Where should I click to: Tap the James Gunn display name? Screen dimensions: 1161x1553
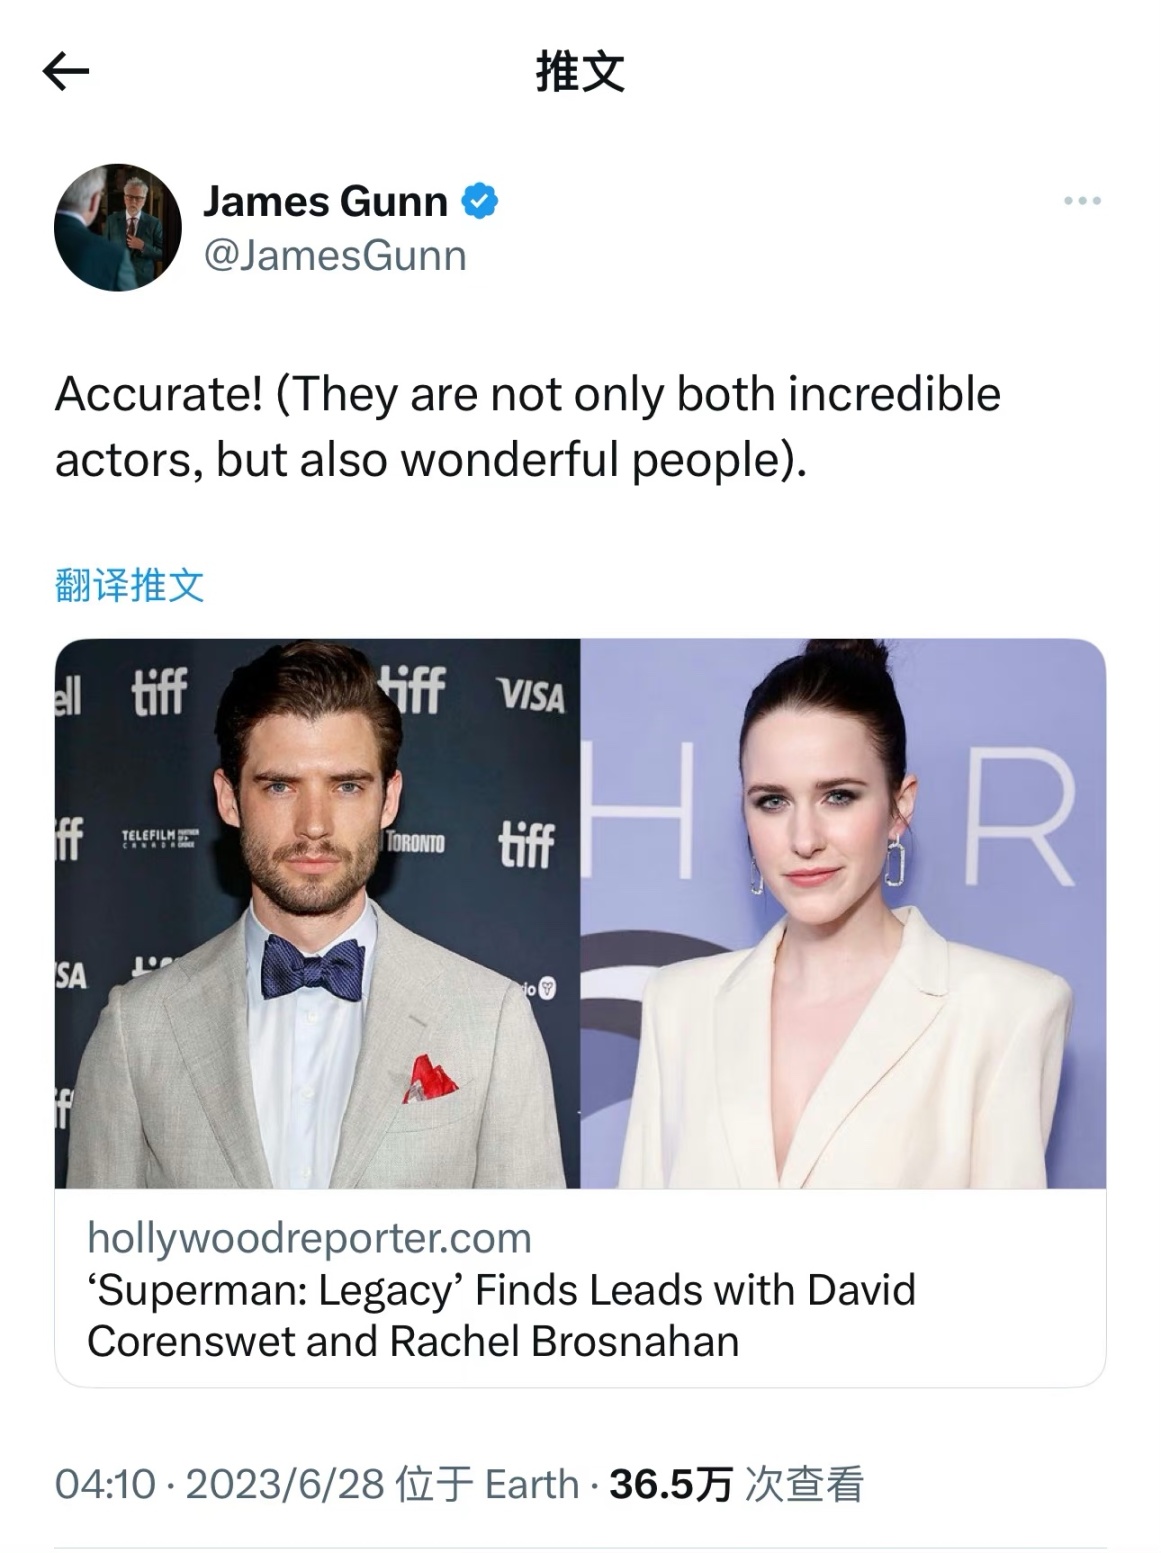tap(325, 201)
